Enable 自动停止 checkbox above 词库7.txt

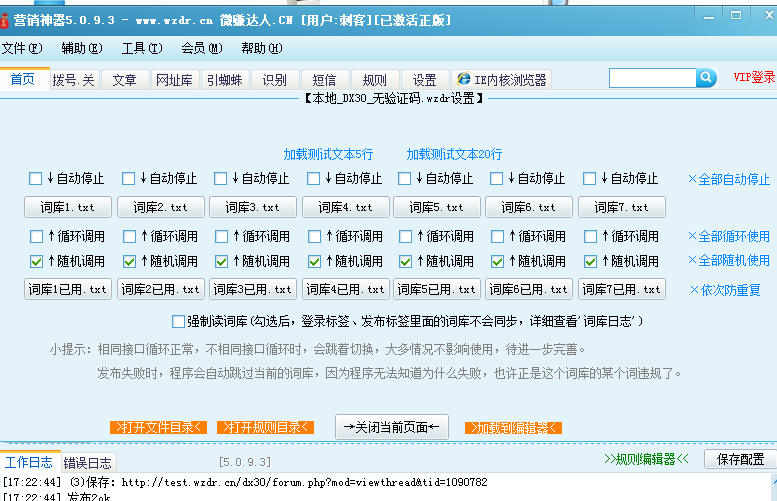tap(589, 178)
